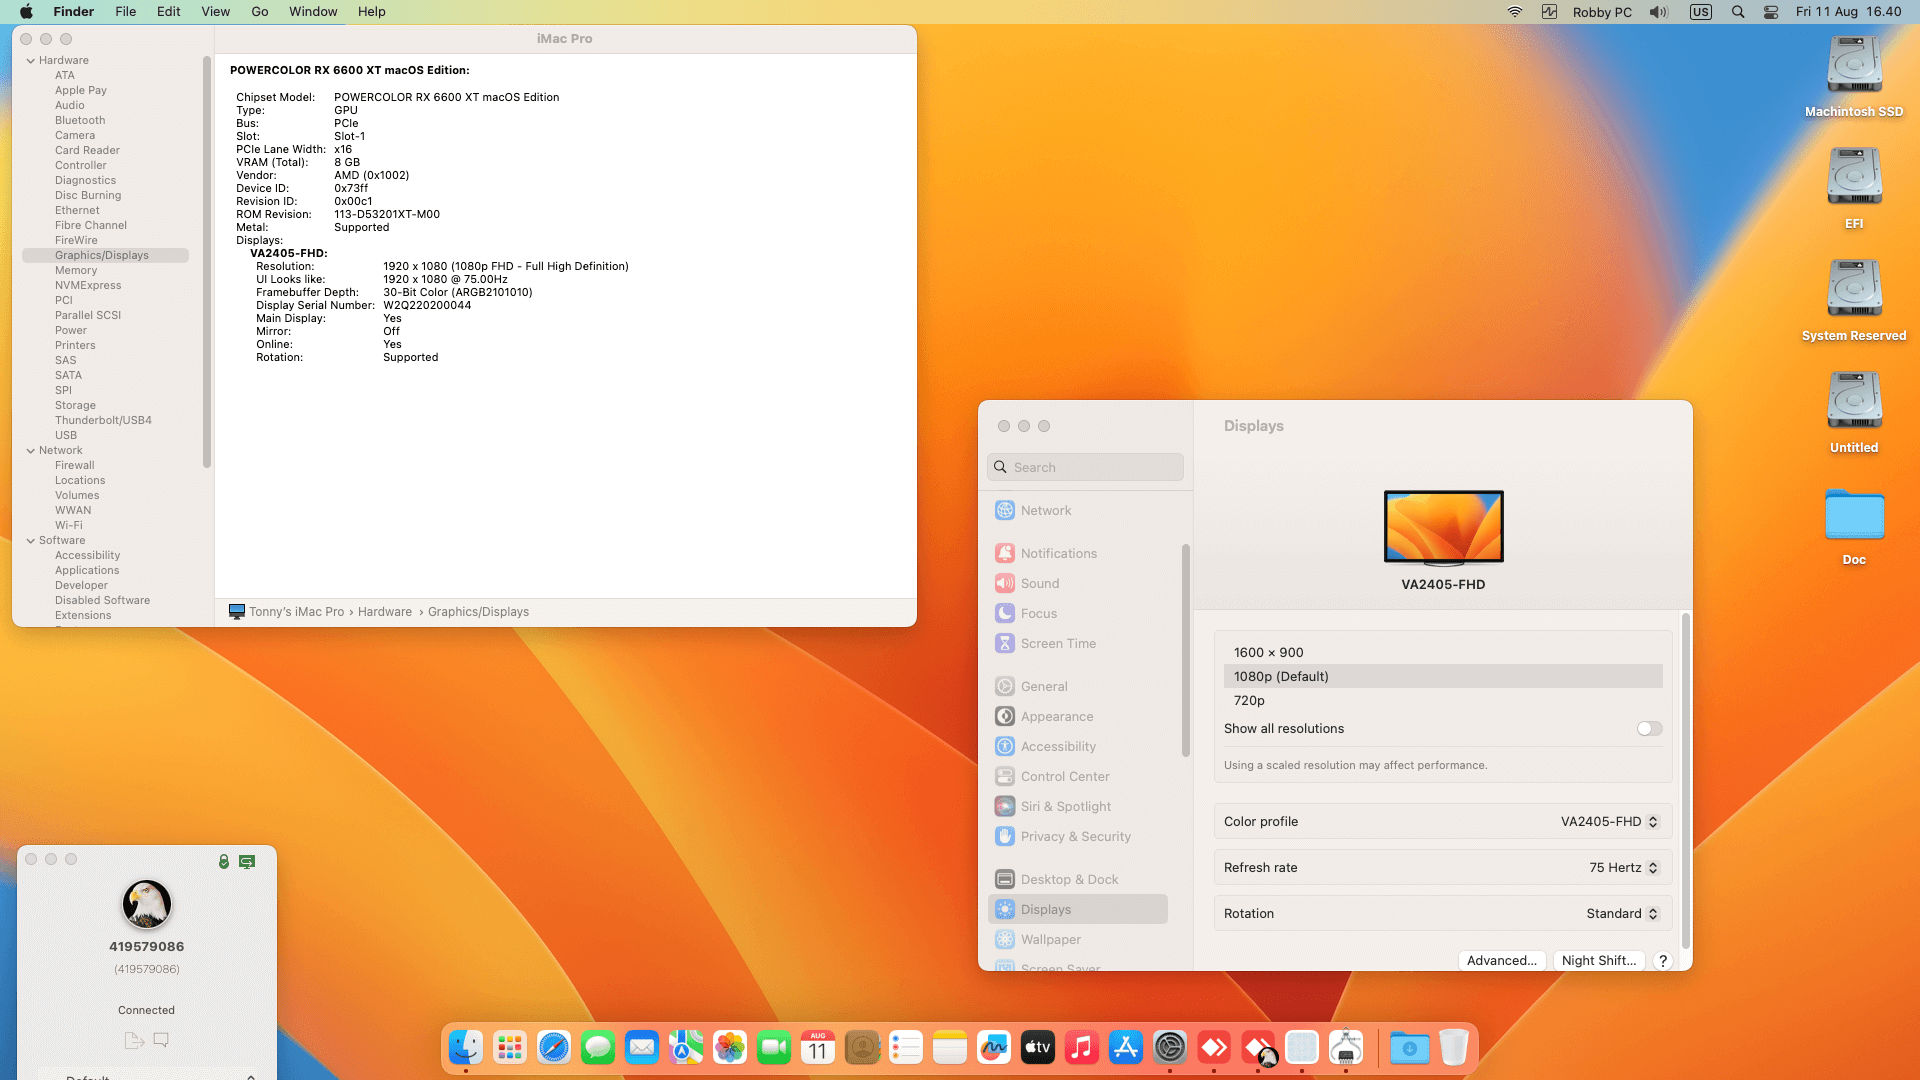Open Safari from the Dock

click(554, 1047)
